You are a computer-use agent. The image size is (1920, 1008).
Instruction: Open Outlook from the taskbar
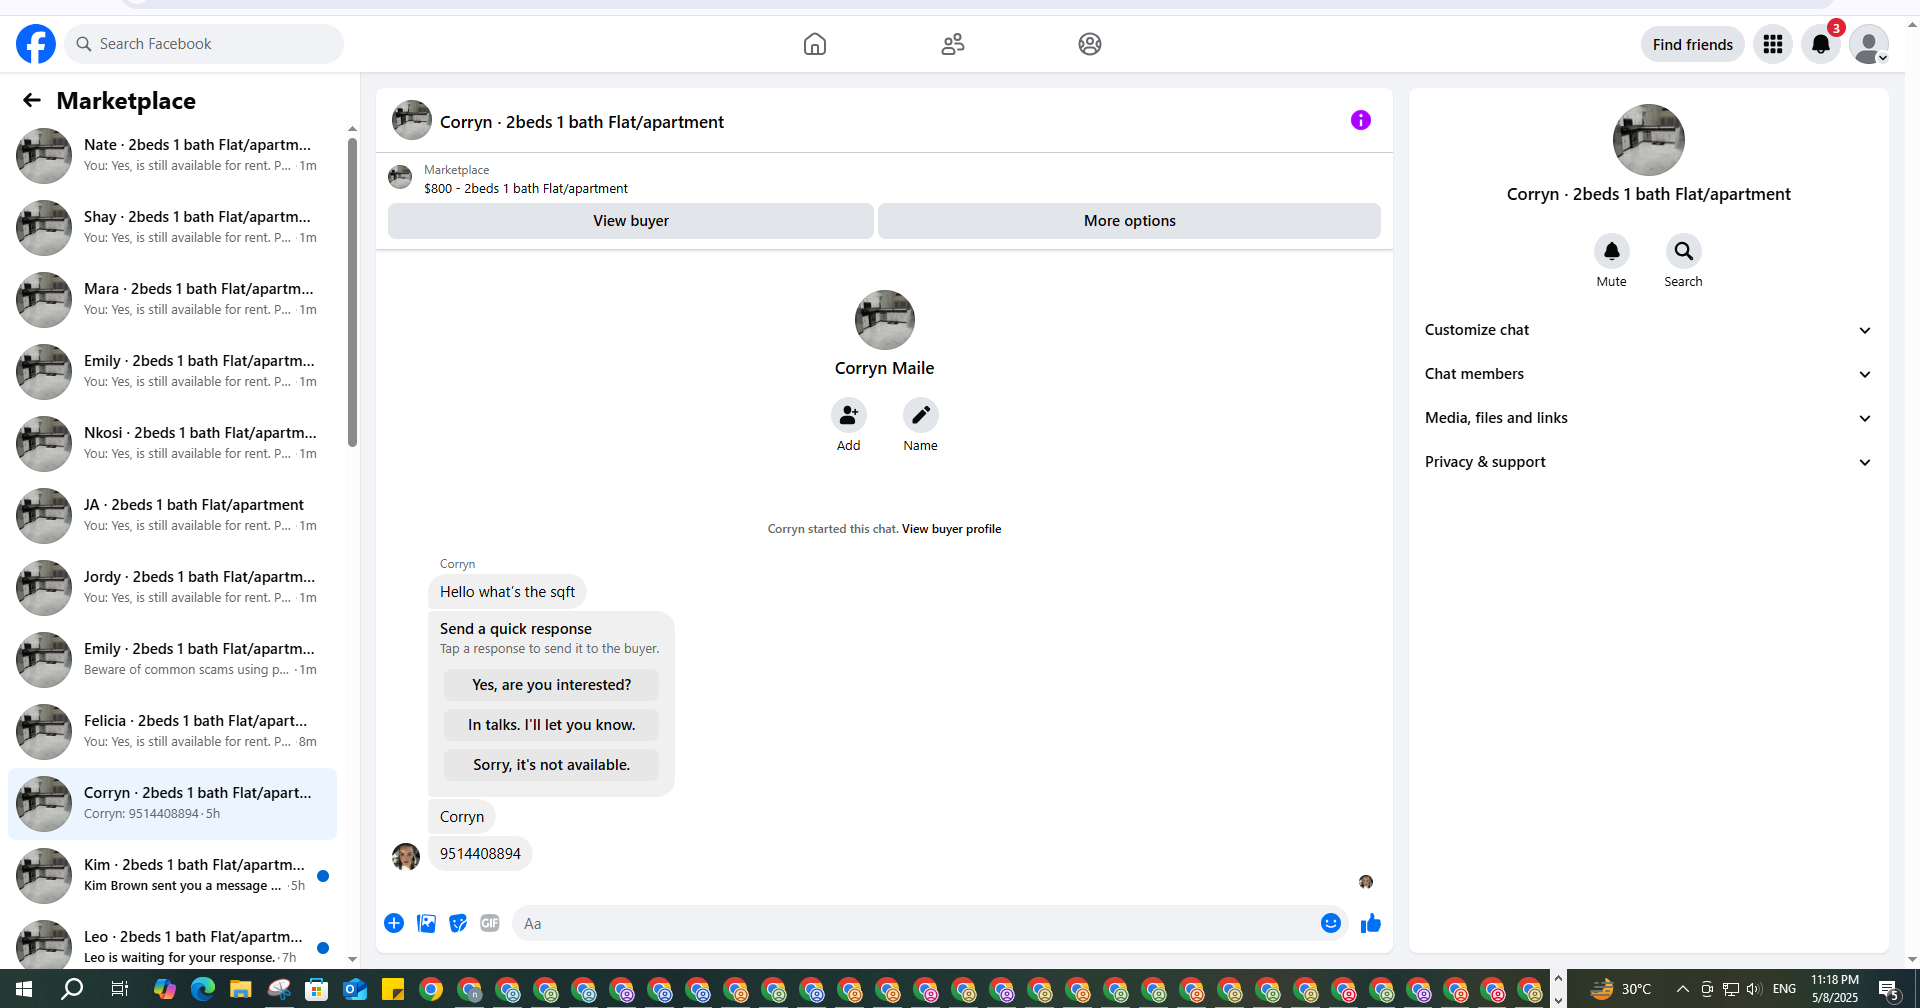click(x=355, y=989)
